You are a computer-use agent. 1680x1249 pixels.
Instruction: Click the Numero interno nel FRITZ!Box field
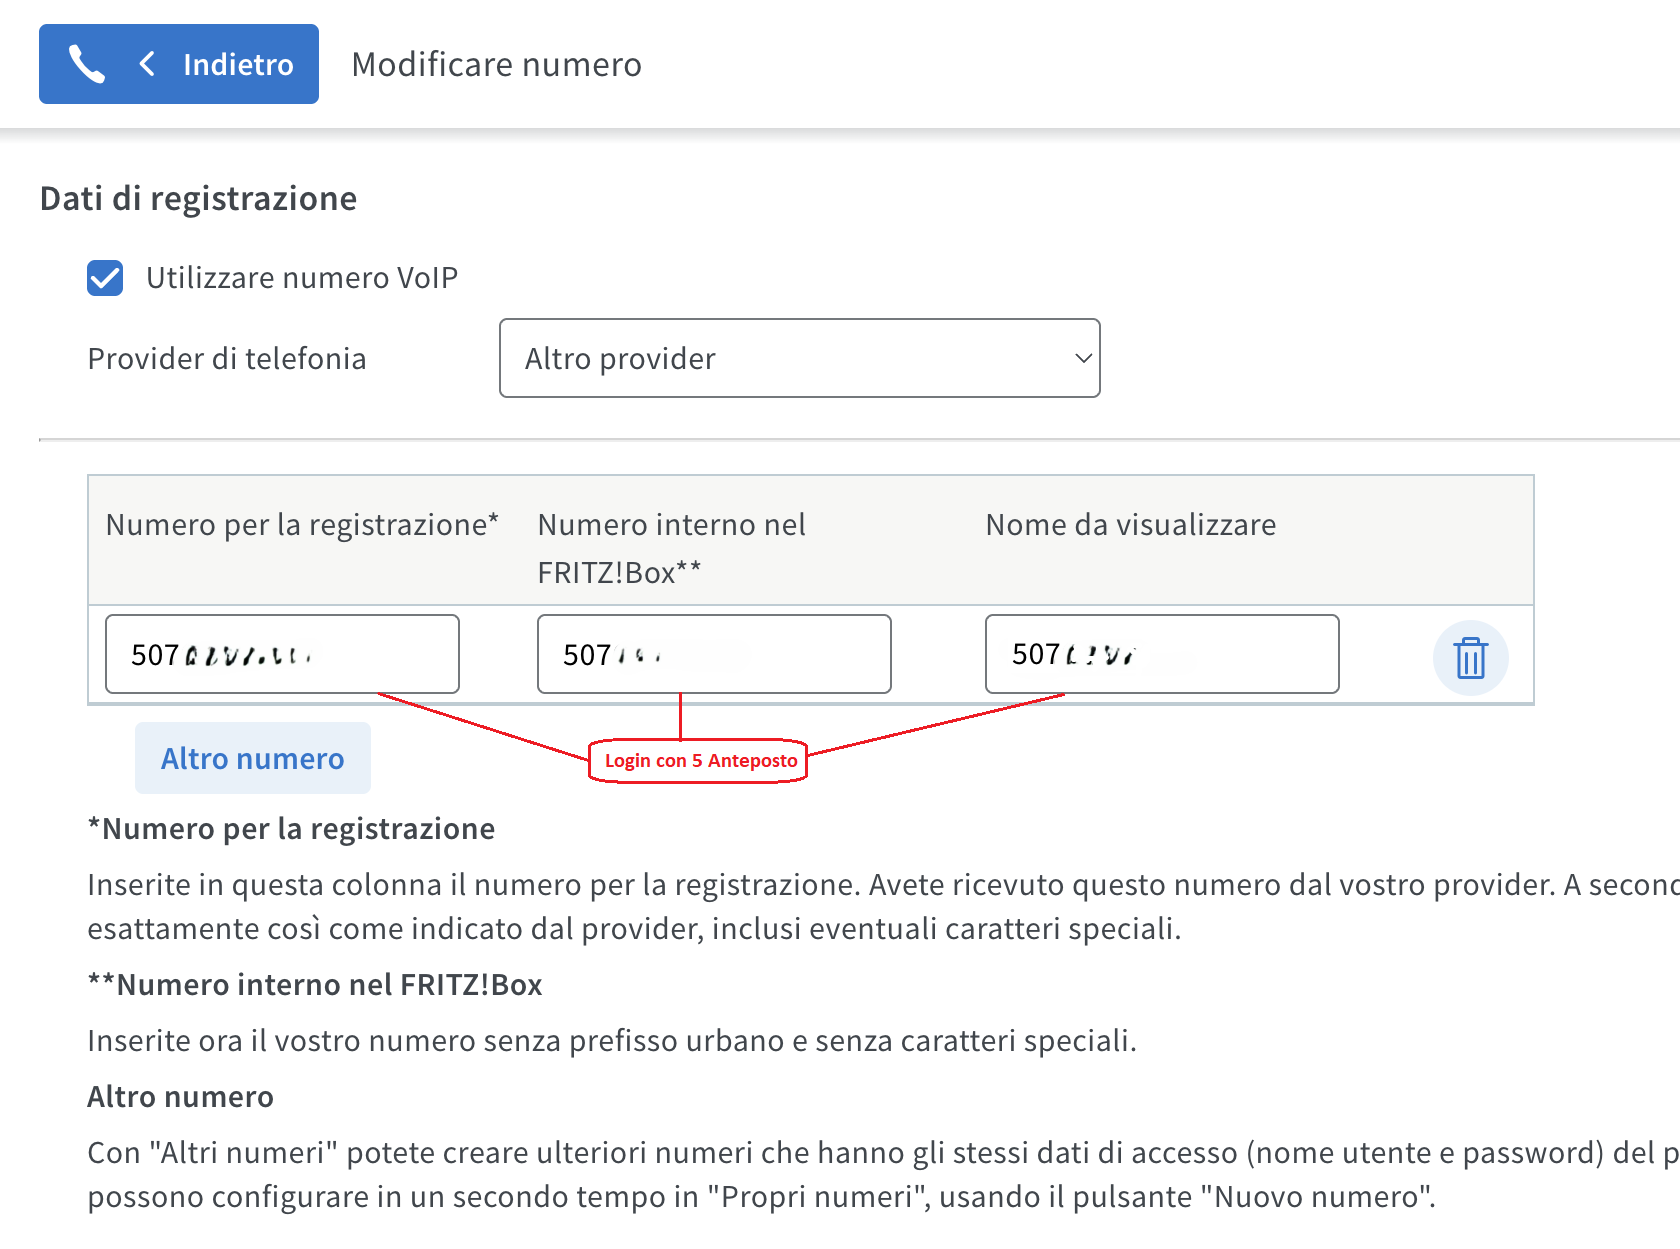714,654
